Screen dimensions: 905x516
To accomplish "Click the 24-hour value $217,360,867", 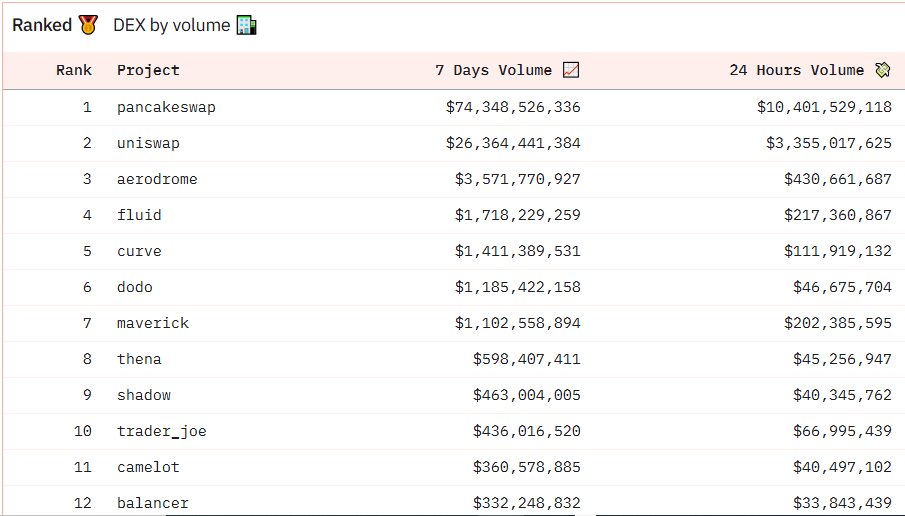I will coord(838,215).
